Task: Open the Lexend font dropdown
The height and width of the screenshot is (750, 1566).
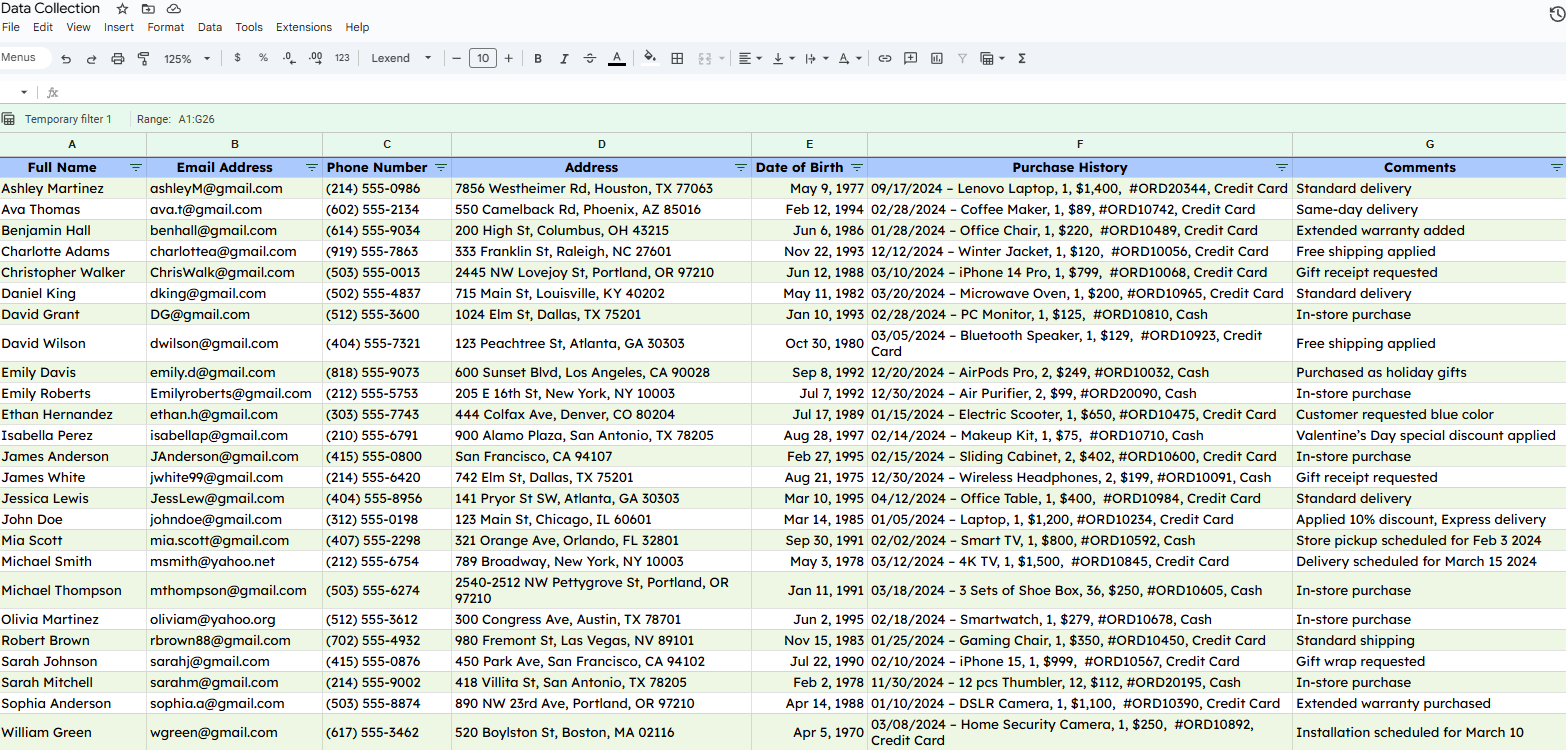Action: pos(401,58)
